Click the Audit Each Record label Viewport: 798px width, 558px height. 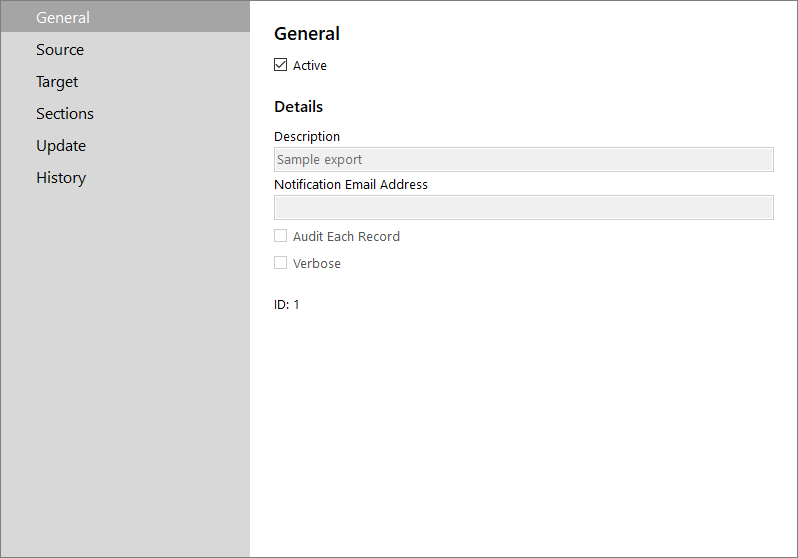[x=346, y=236]
